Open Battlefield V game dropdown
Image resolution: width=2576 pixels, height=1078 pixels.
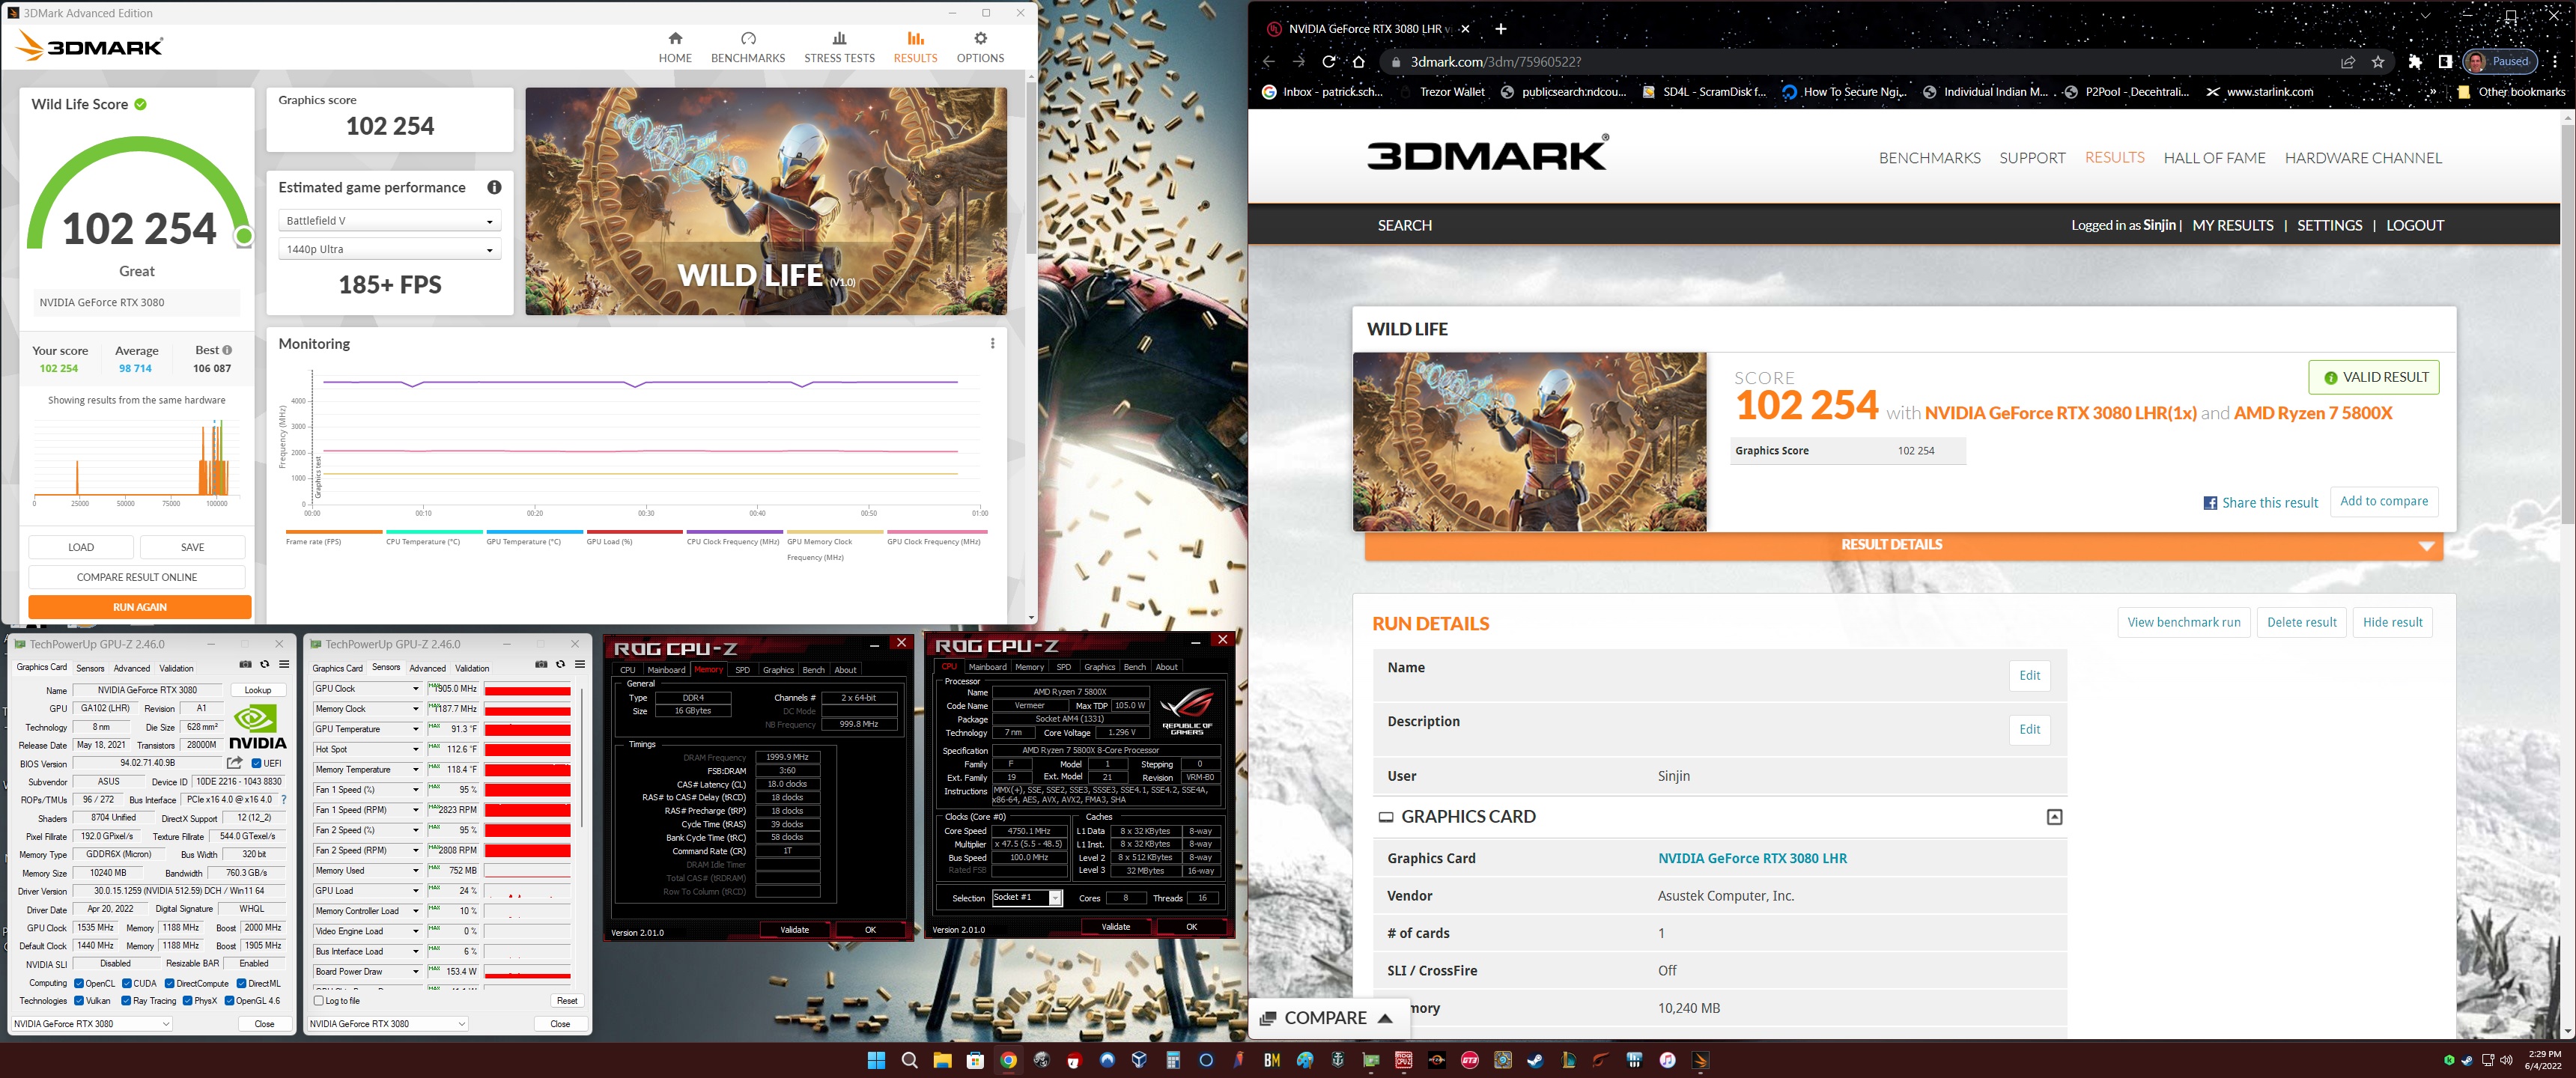(x=389, y=221)
